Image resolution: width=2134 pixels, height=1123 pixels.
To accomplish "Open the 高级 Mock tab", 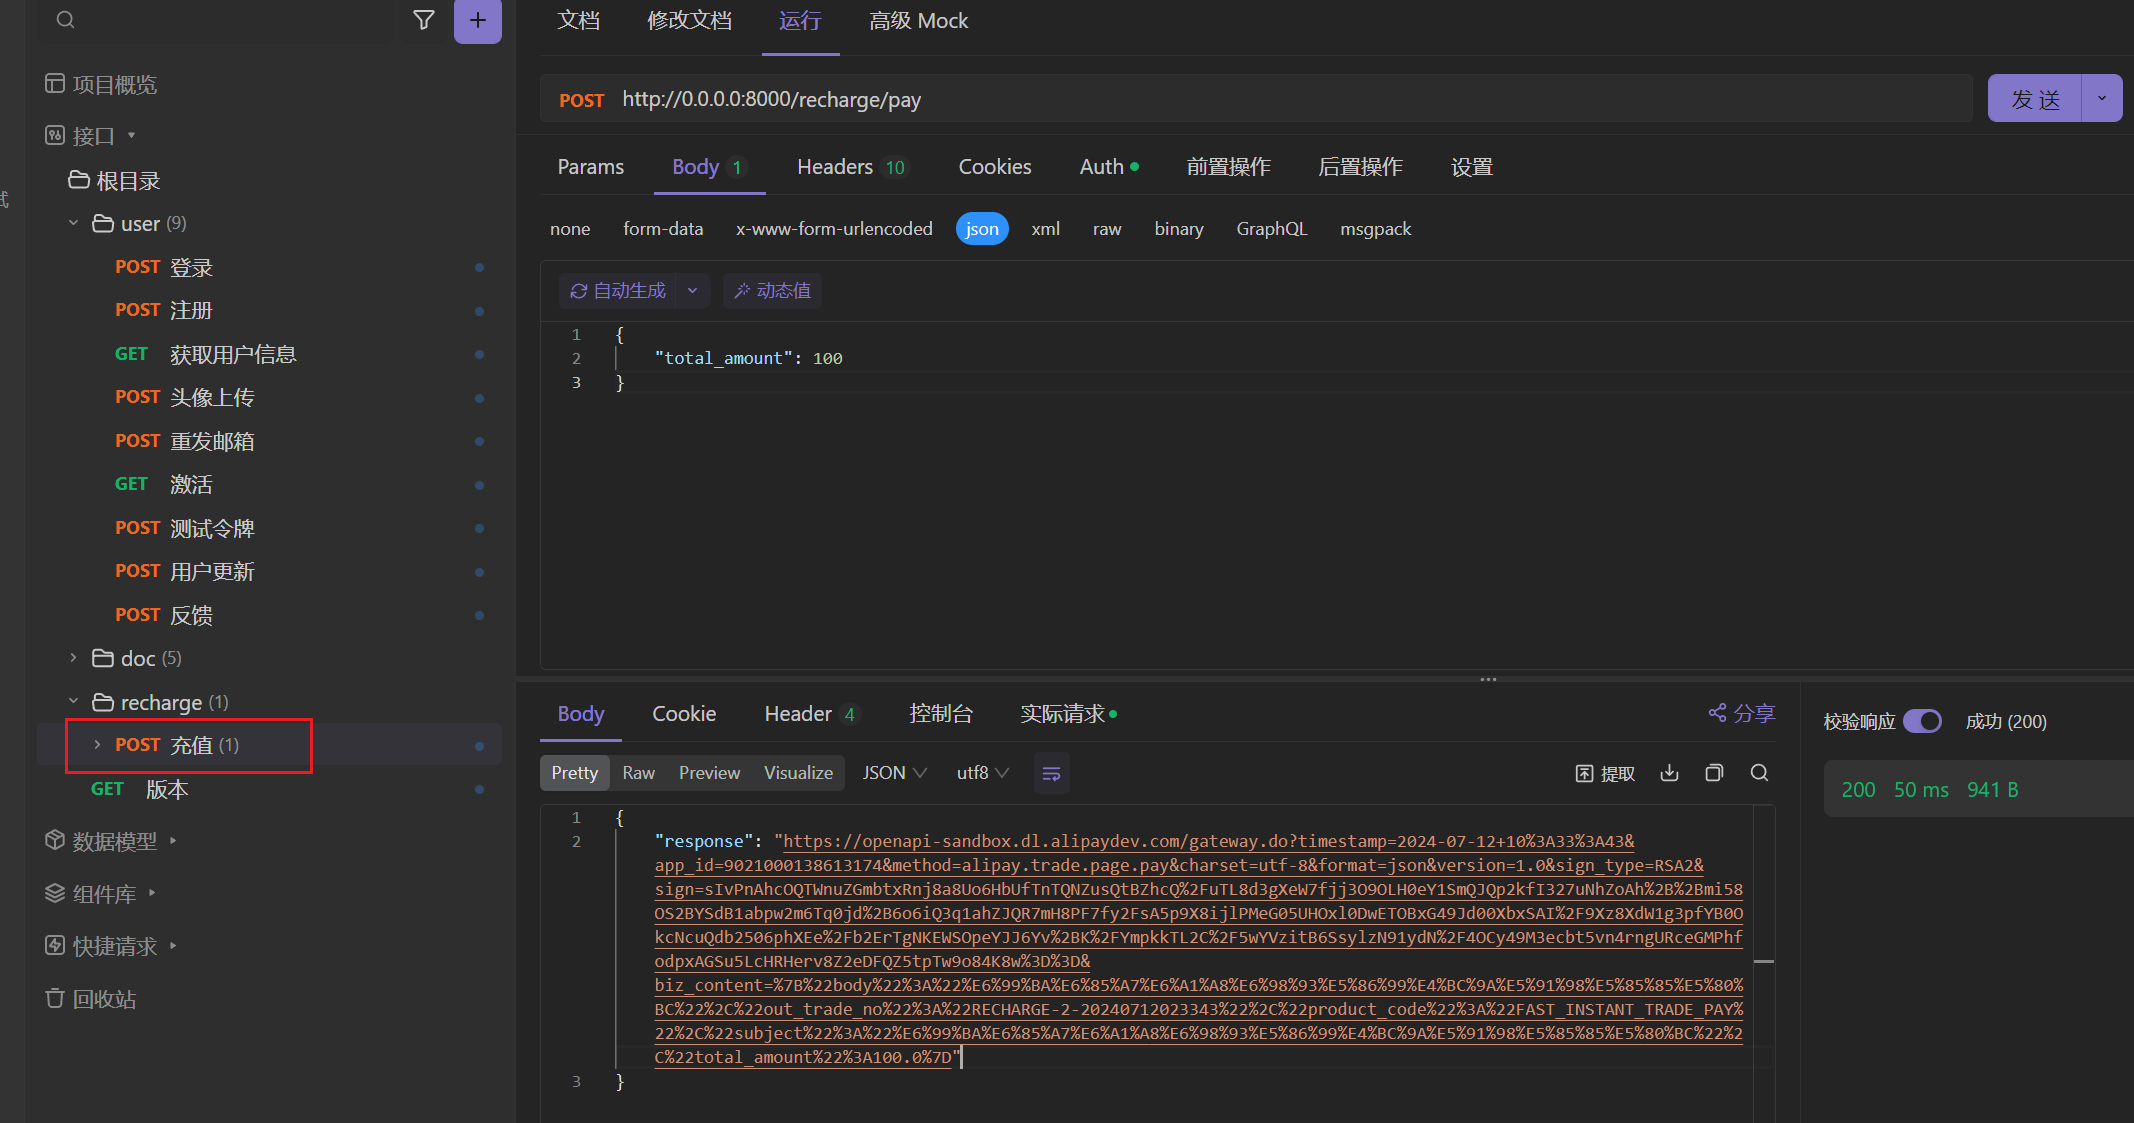I will [x=918, y=21].
